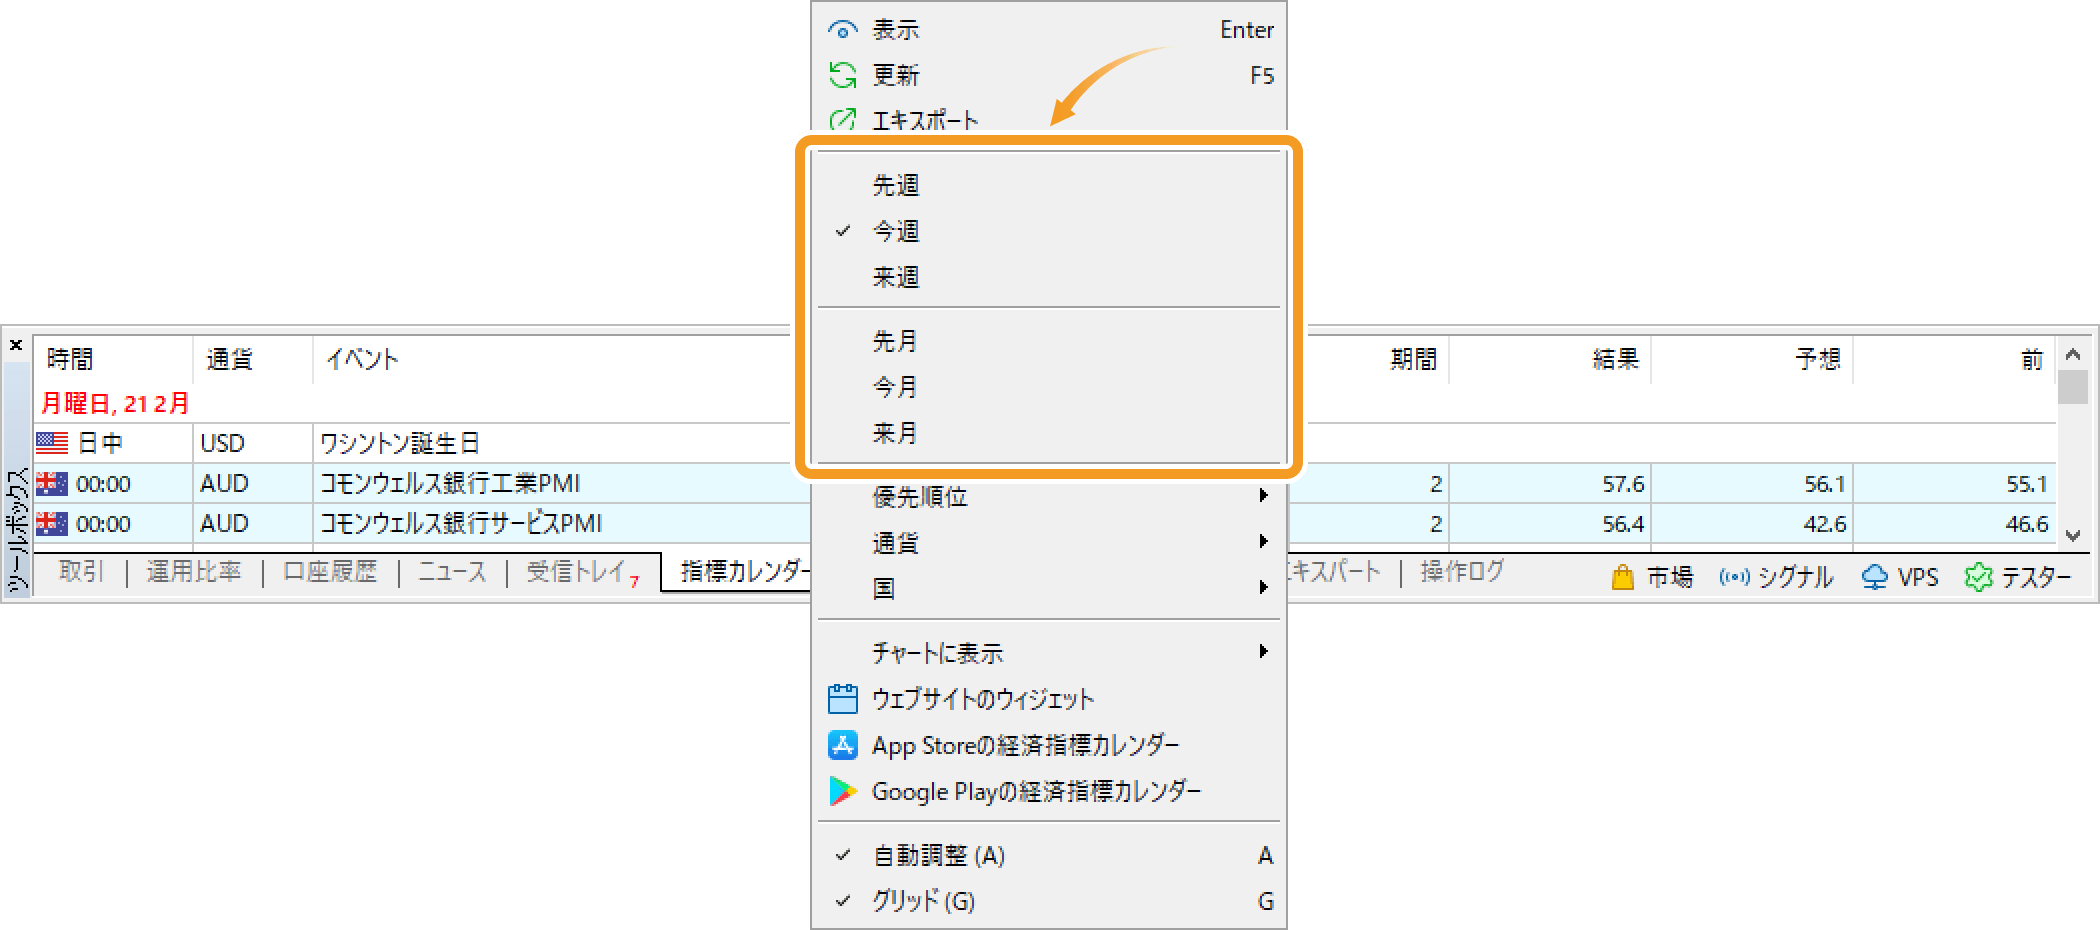The height and width of the screenshot is (930, 2100).
Task: Click the App Store icon in menu
Action: point(842,745)
